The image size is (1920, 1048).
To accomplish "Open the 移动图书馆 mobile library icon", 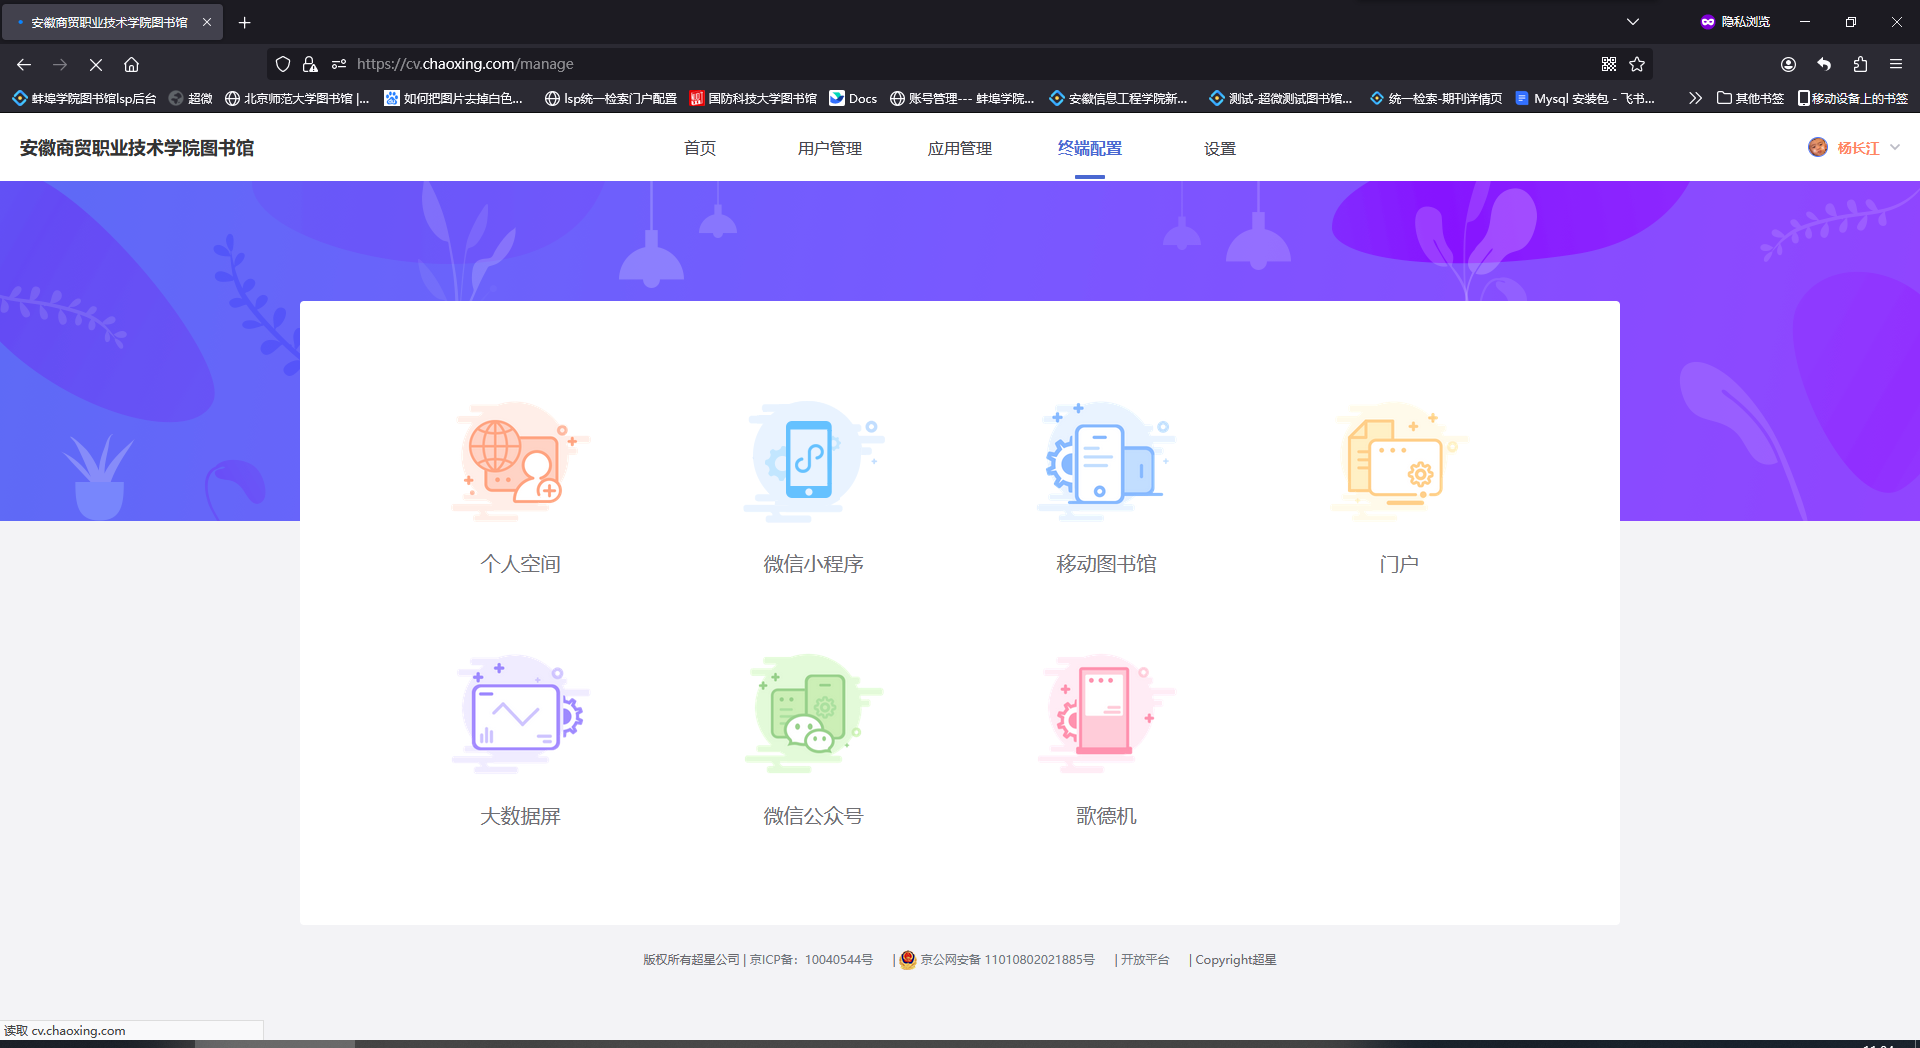I will click(1106, 462).
